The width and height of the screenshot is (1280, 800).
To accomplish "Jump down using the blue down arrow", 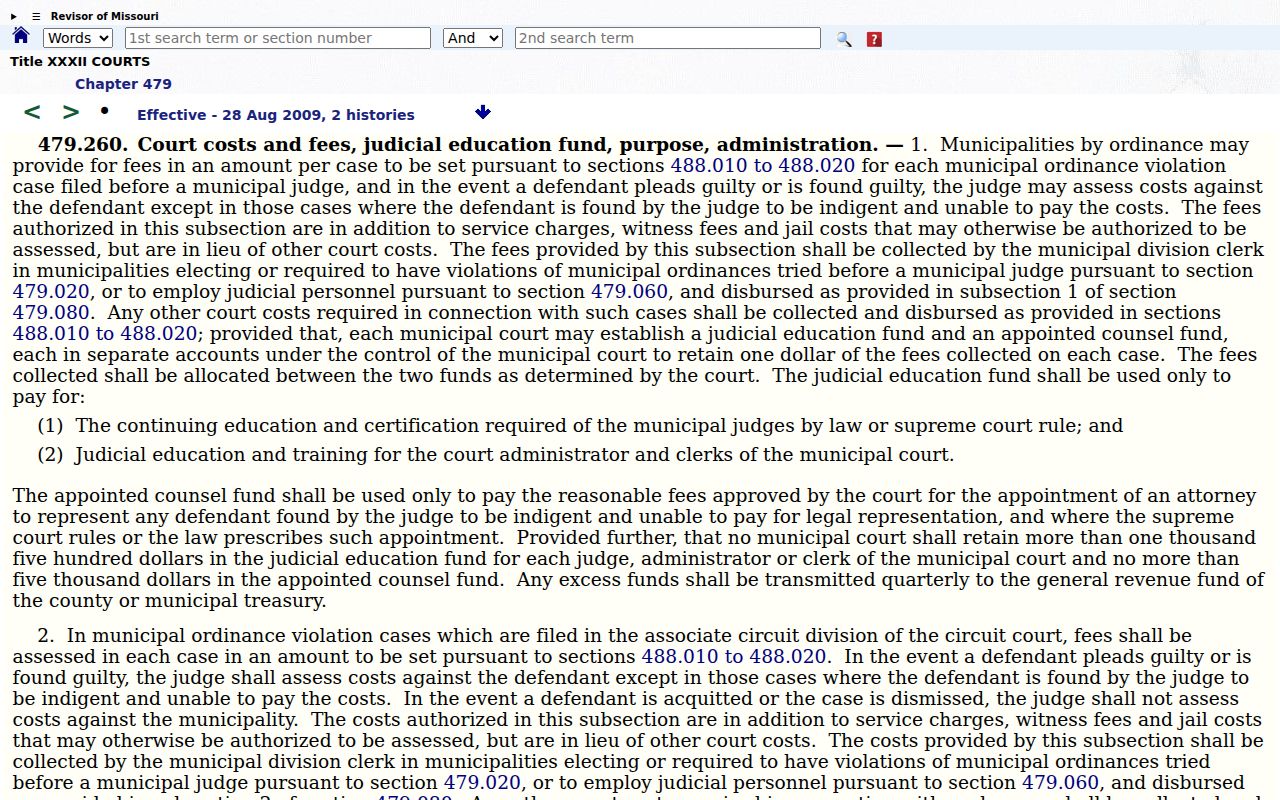I will (x=483, y=112).
